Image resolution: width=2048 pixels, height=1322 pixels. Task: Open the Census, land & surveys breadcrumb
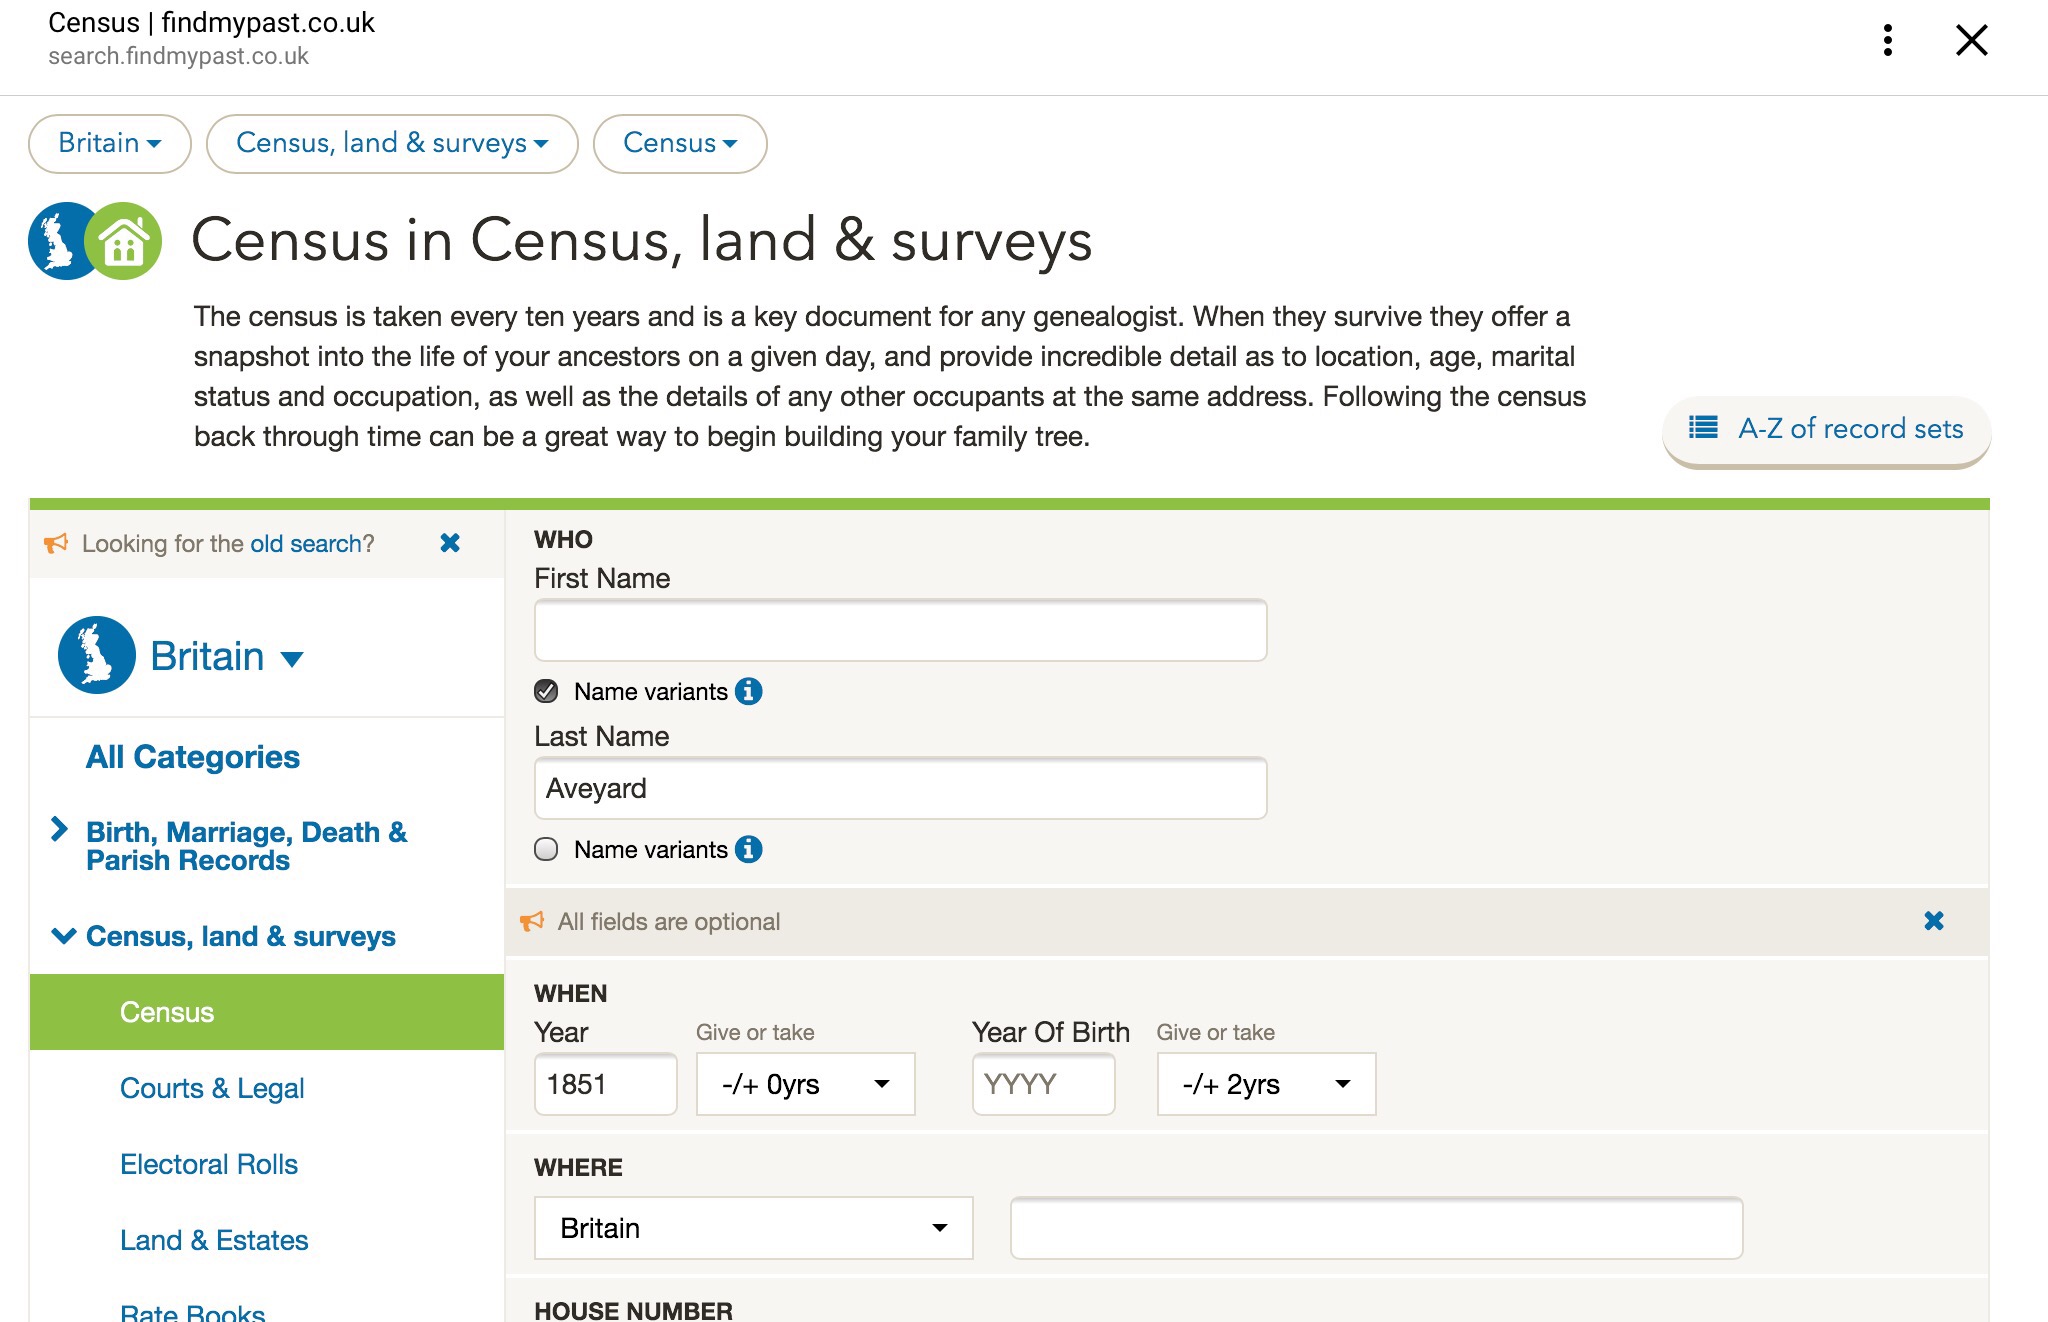[391, 143]
